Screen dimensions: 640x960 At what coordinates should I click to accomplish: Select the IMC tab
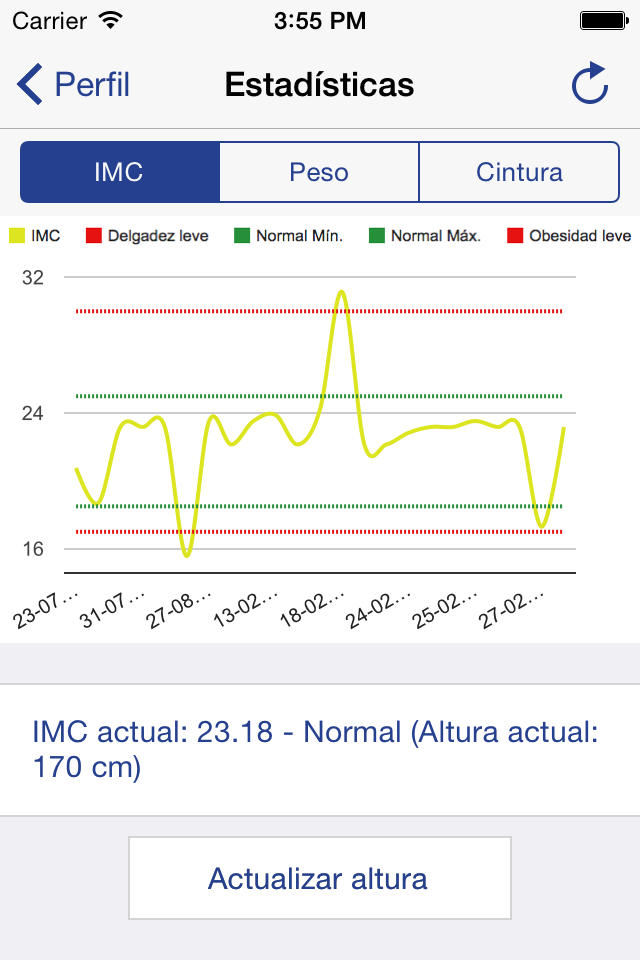pyautogui.click(x=119, y=172)
